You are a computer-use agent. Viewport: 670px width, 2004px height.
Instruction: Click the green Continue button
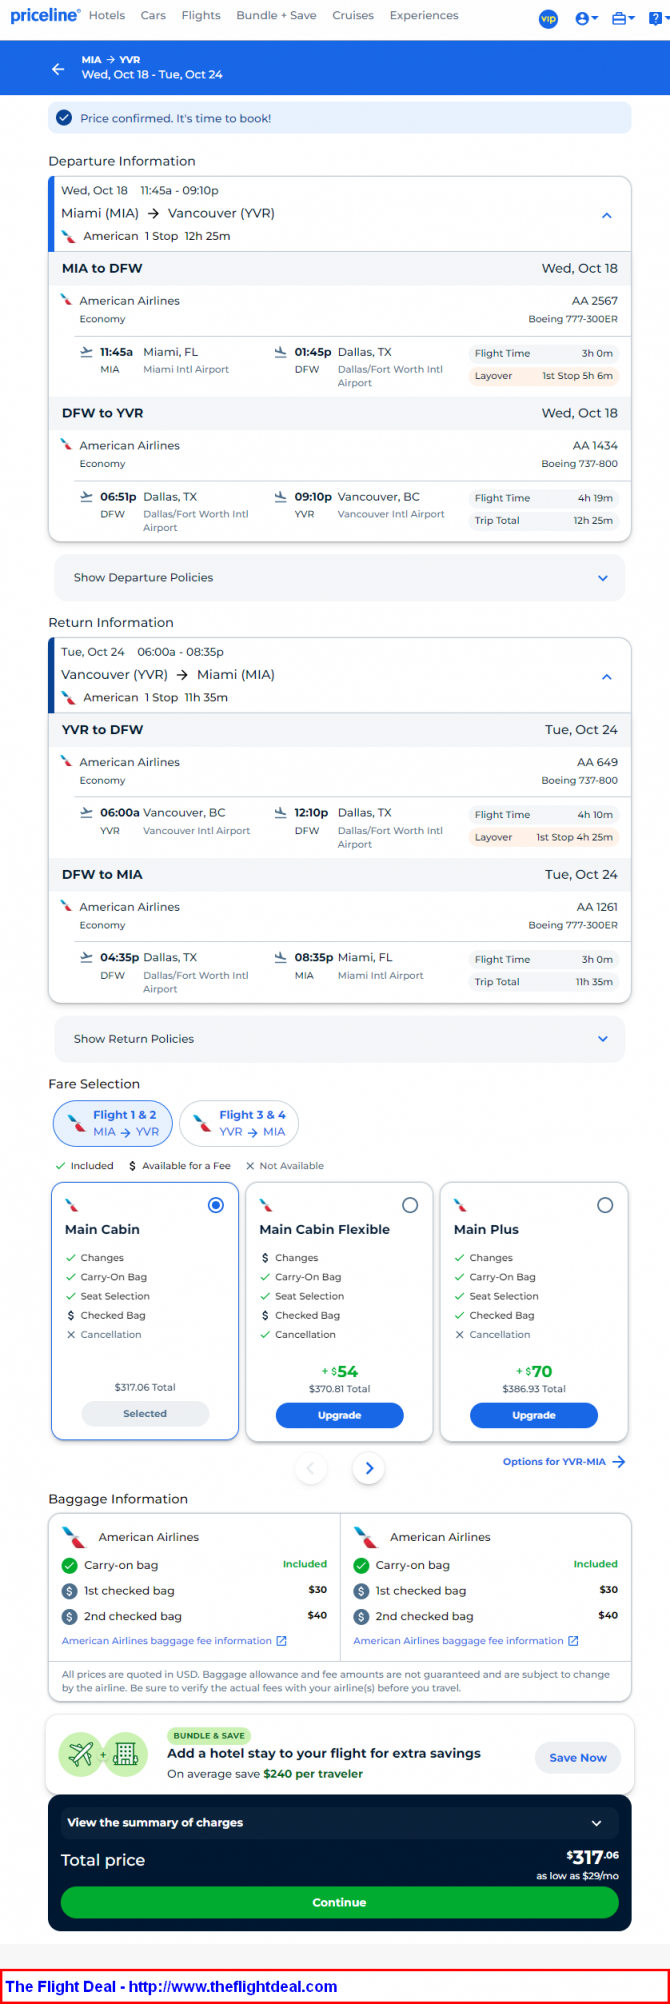click(339, 1902)
